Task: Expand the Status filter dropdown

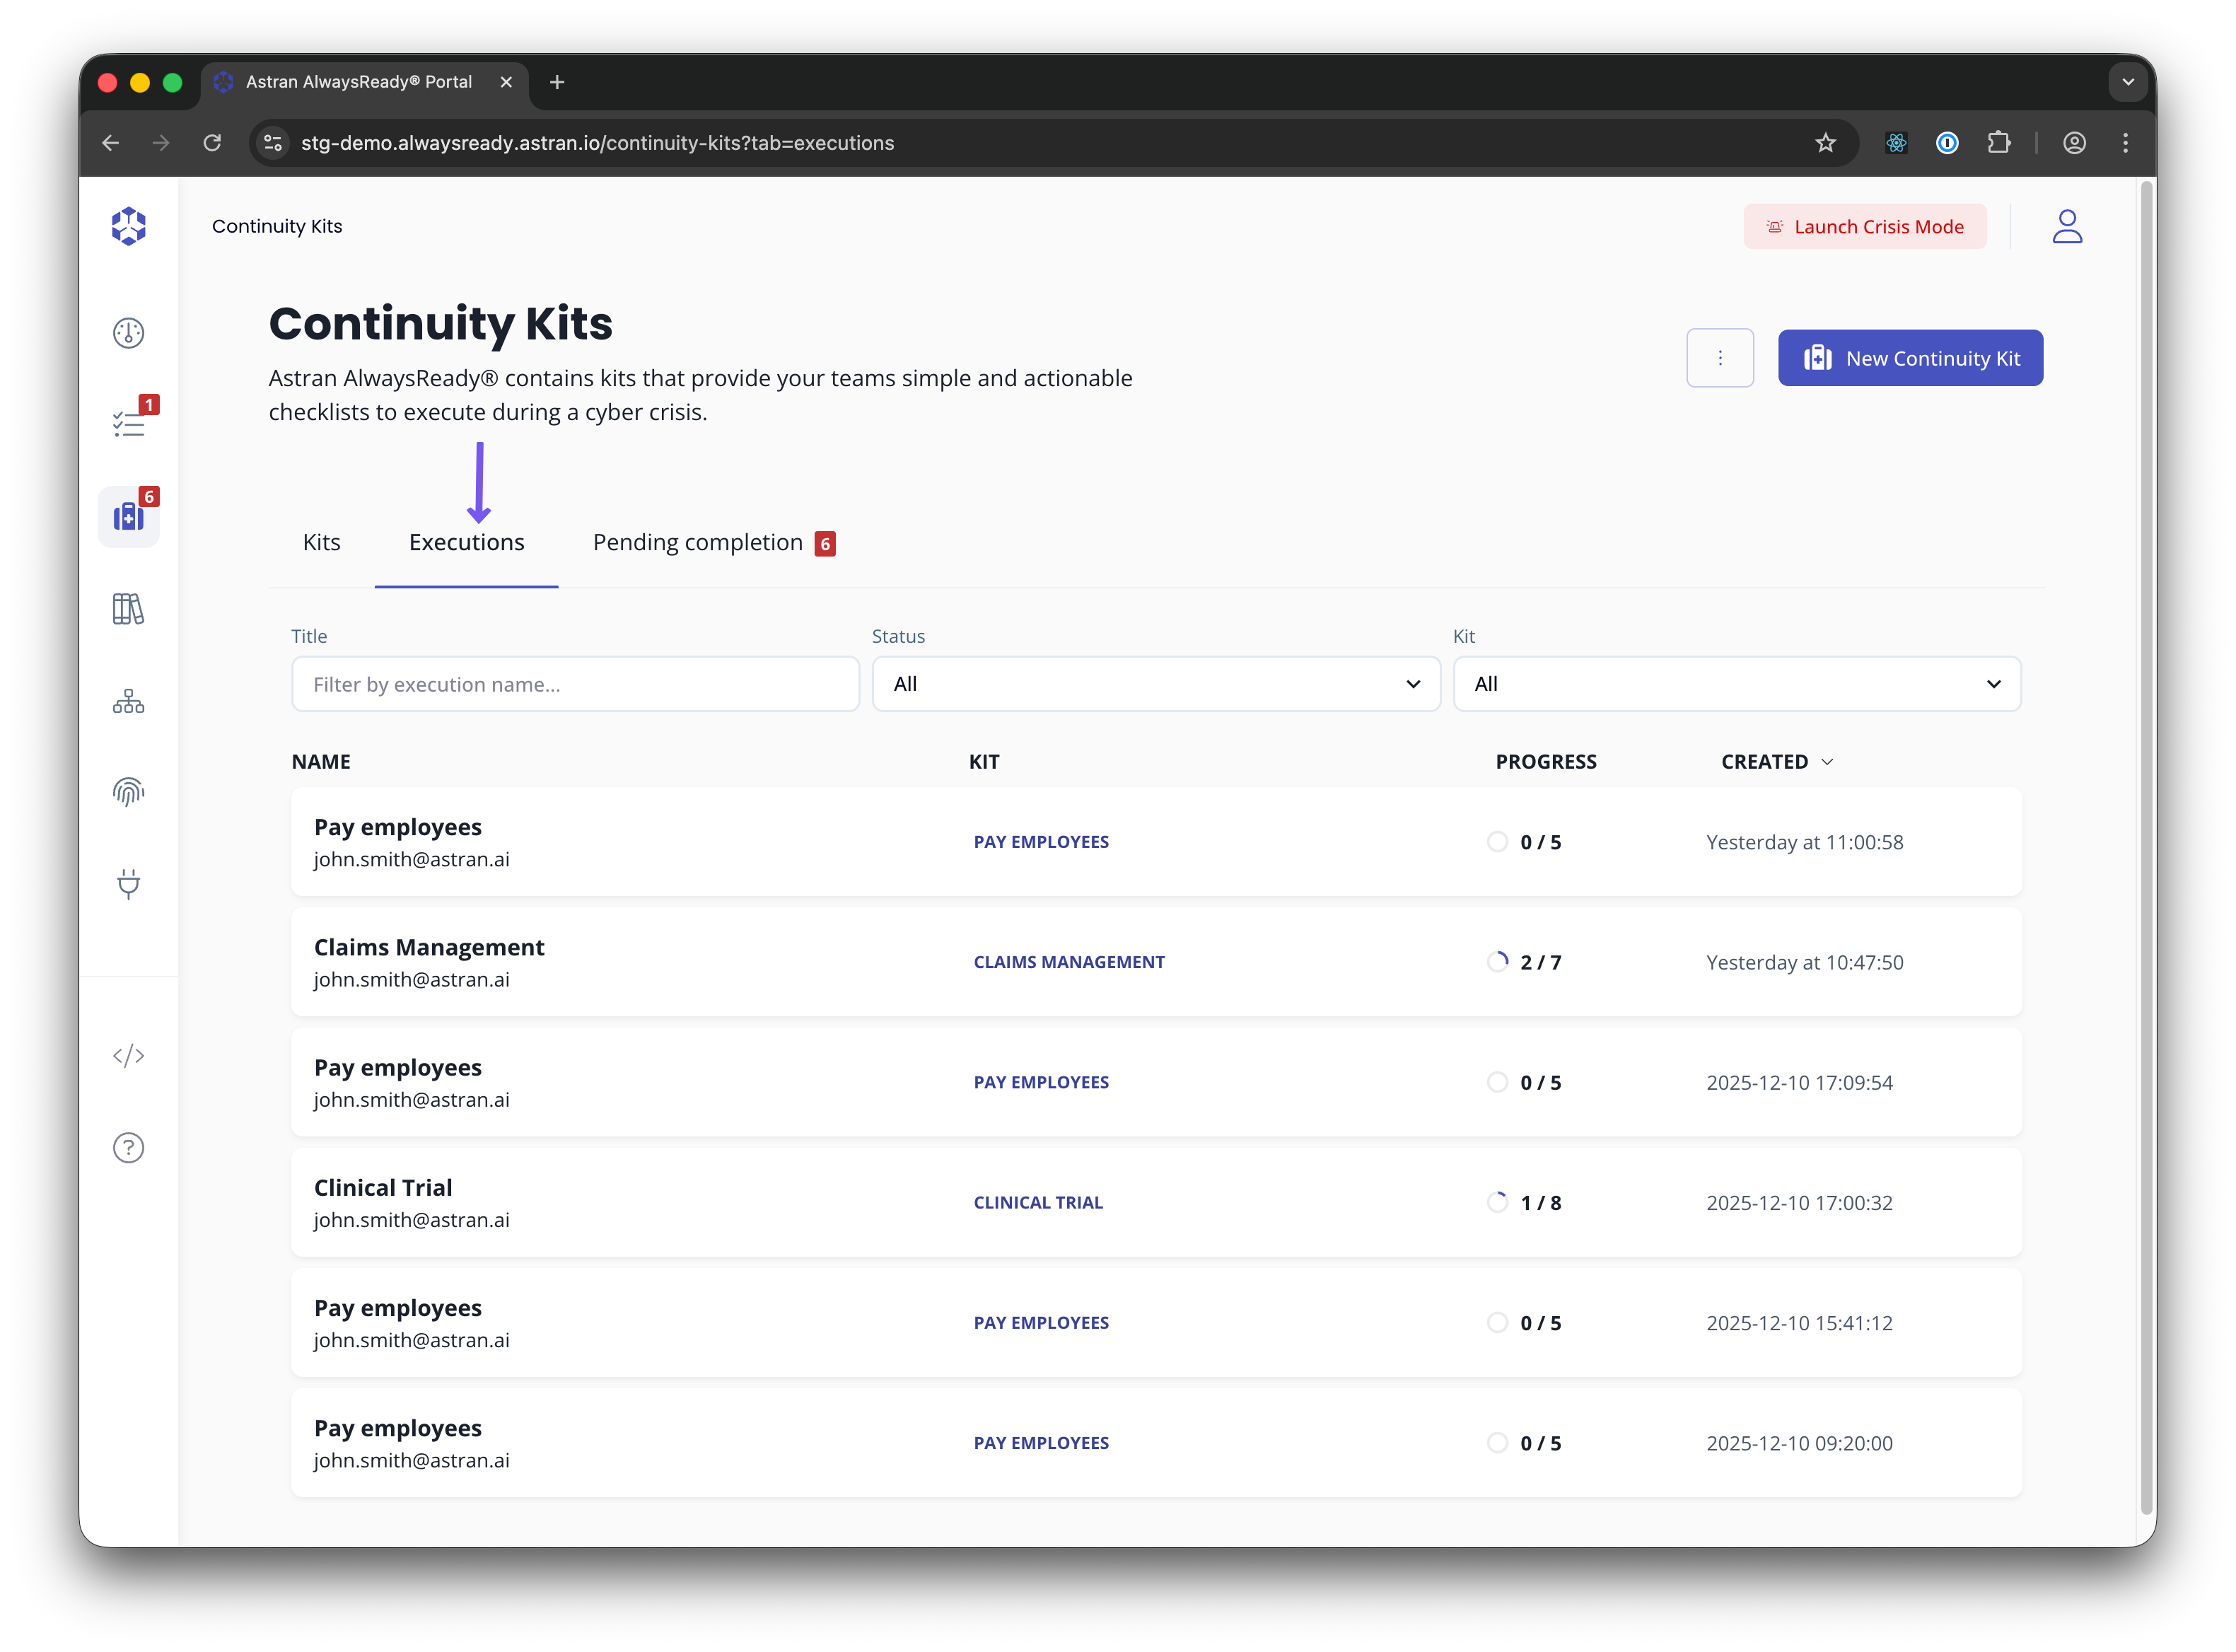Action: pos(1156,684)
